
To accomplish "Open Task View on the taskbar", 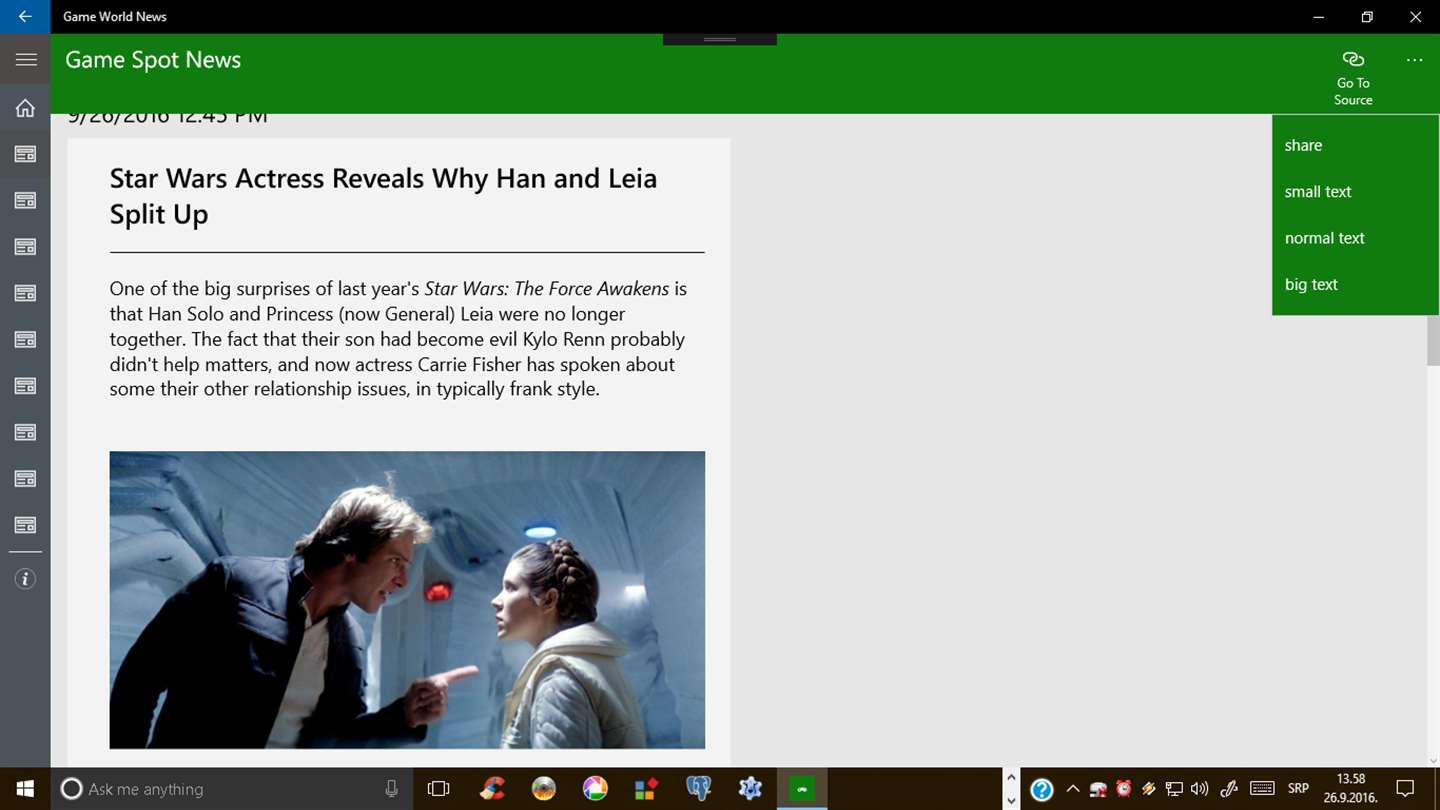I will click(438, 789).
